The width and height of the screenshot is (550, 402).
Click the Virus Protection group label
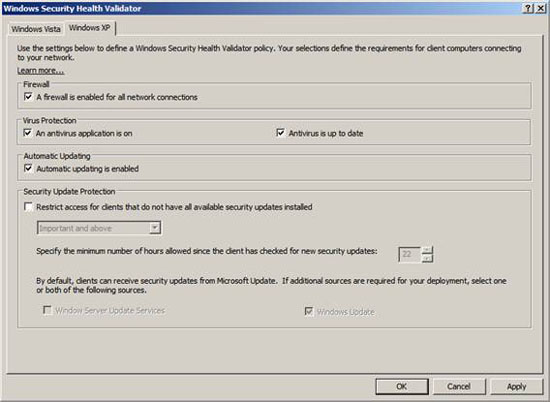[49, 120]
